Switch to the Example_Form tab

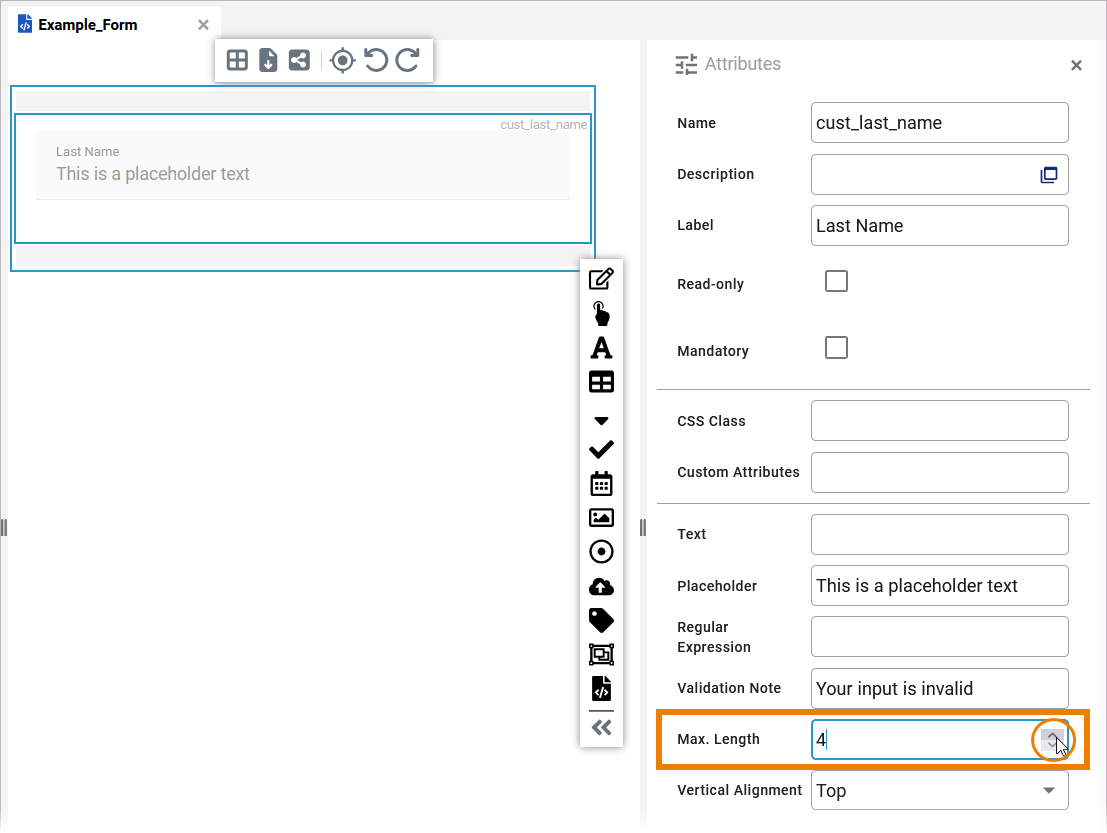[87, 25]
